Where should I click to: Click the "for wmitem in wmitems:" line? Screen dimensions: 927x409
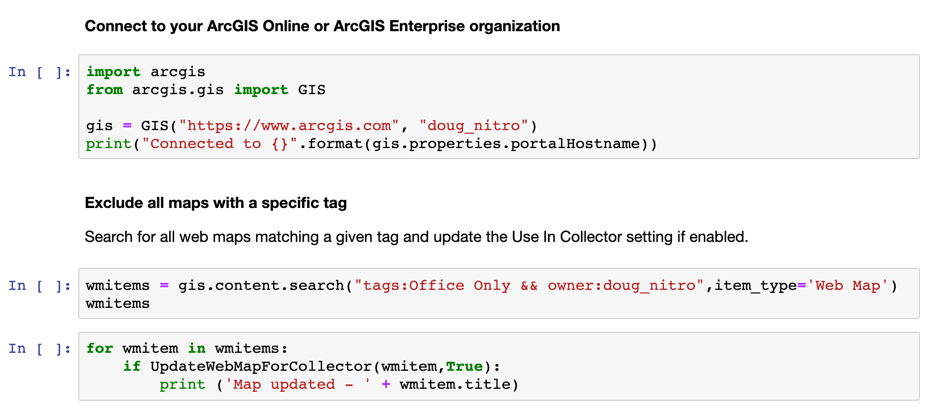pyautogui.click(x=187, y=348)
